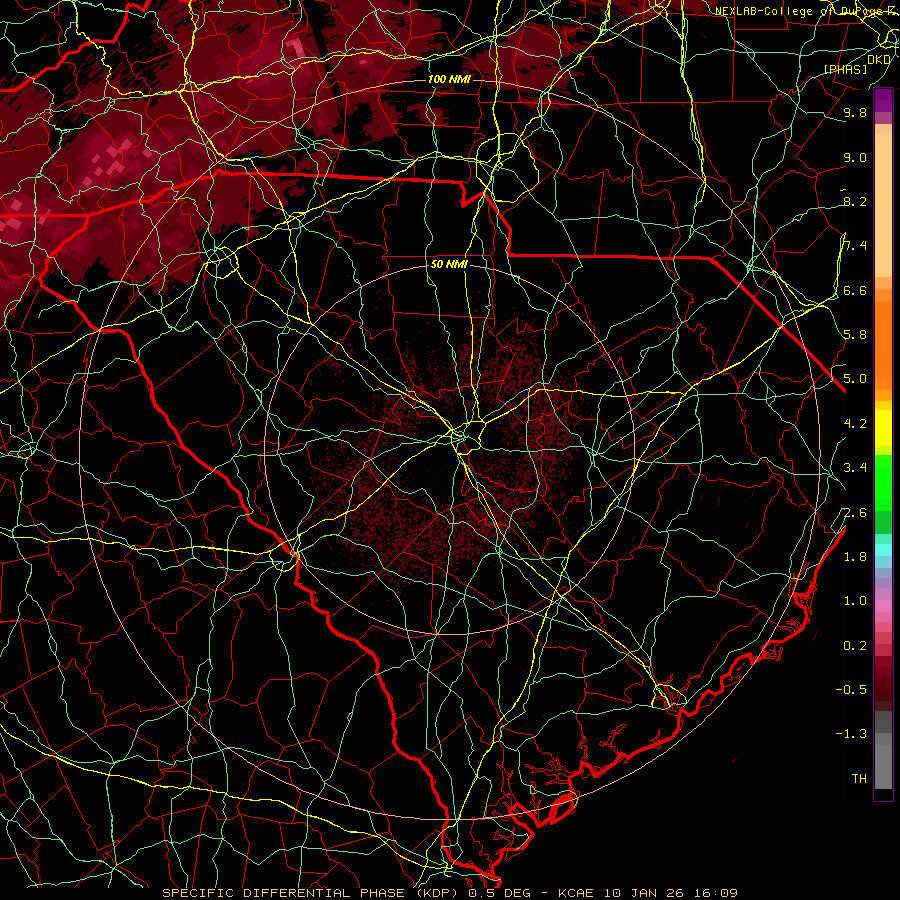Pick the dark orange band of the color scale
This screenshot has width=900, height=900.
coord(883,346)
